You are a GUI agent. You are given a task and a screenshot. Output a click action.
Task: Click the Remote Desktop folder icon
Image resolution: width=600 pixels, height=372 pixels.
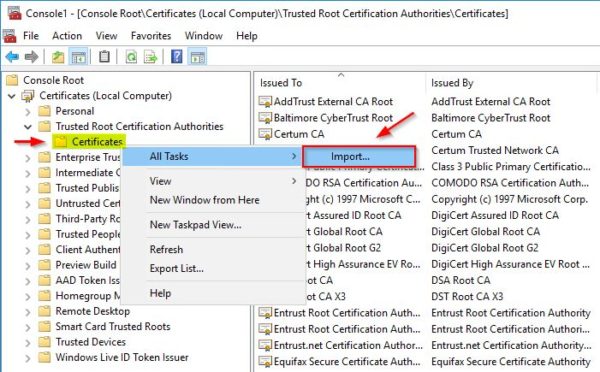click(44, 311)
